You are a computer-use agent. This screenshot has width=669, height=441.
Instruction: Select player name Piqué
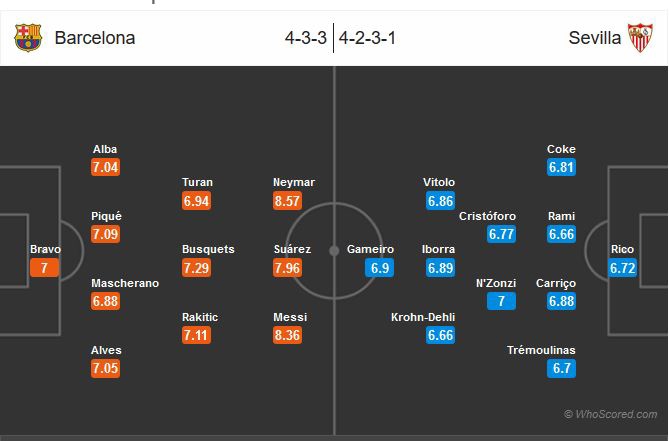(105, 216)
